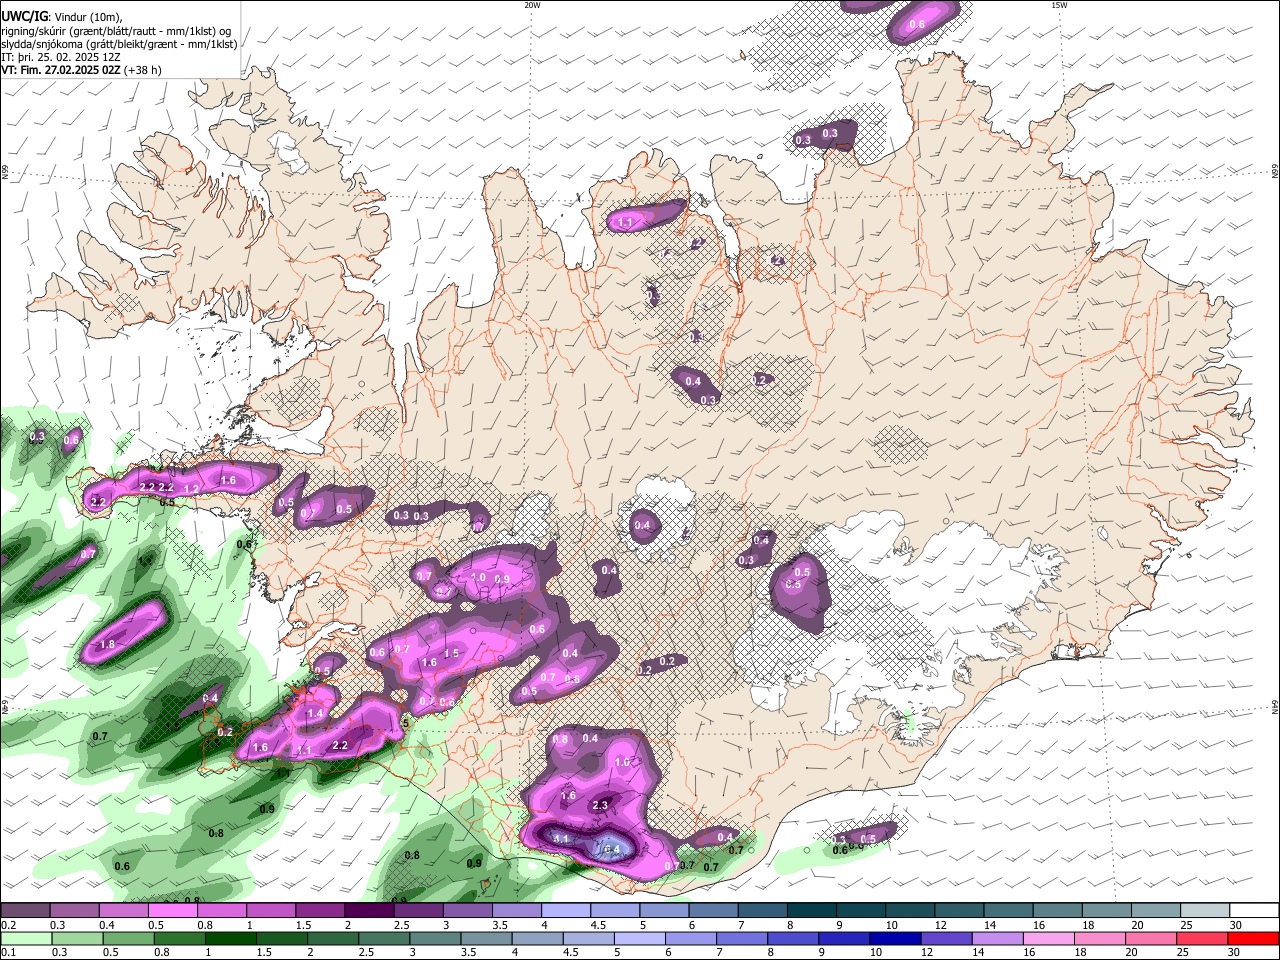Select darkest blue swatch labeled 10 on lower scale
The height and width of the screenshot is (960, 1280).
[893, 938]
